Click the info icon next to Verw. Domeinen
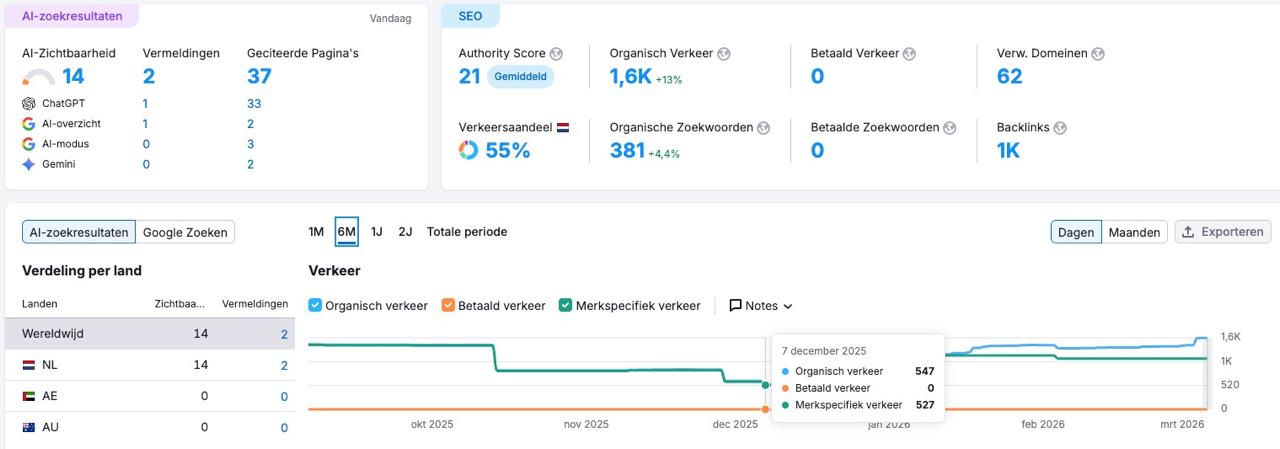Viewport: 1280px width, 449px height. pos(1098,54)
